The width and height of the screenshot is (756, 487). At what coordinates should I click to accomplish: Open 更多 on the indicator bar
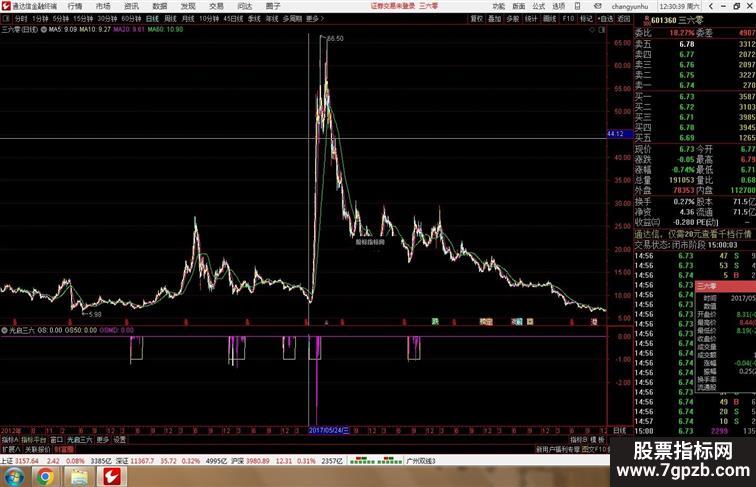103,440
